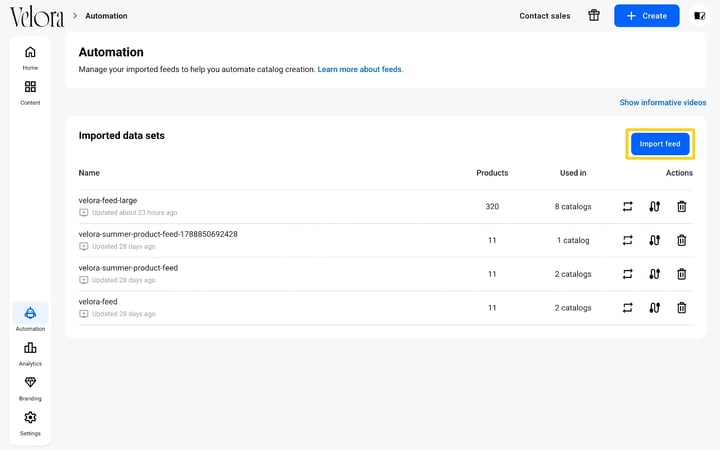Click update status icon under velora-feed-large
The width and height of the screenshot is (720, 450).
84,213
